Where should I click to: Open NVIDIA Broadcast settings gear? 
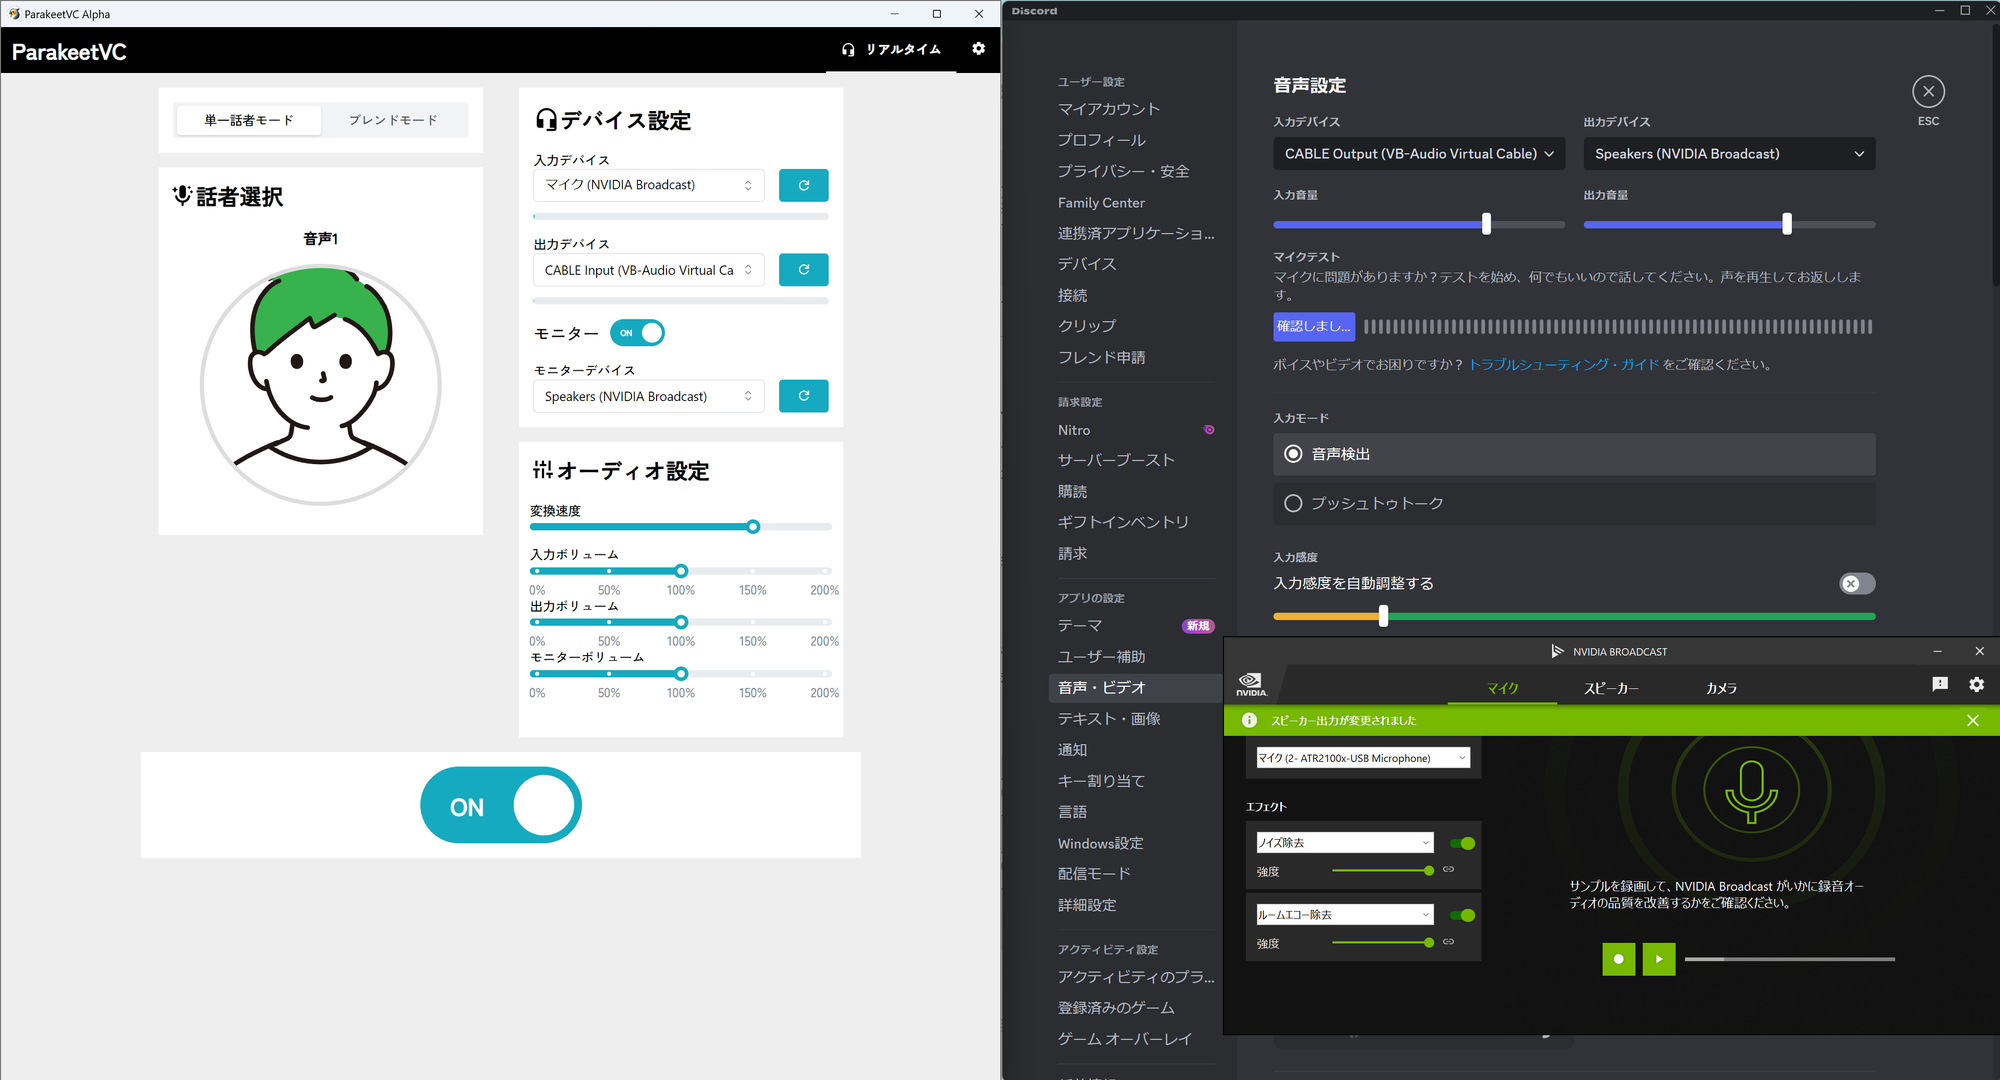(1976, 684)
